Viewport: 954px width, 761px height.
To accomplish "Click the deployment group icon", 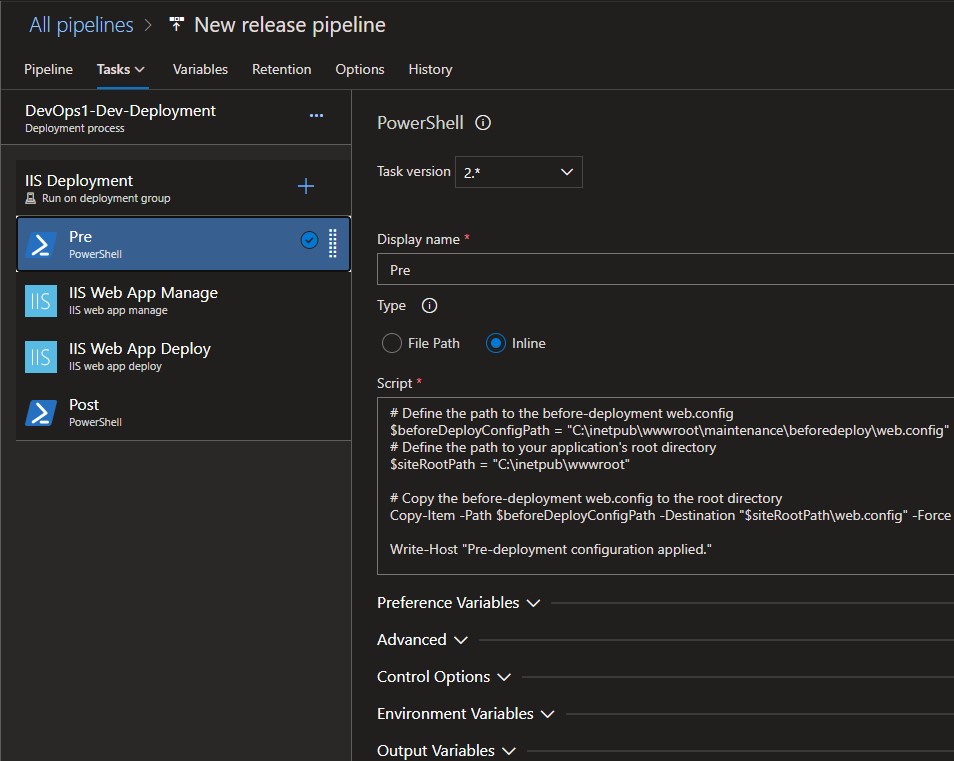I will click(30, 198).
